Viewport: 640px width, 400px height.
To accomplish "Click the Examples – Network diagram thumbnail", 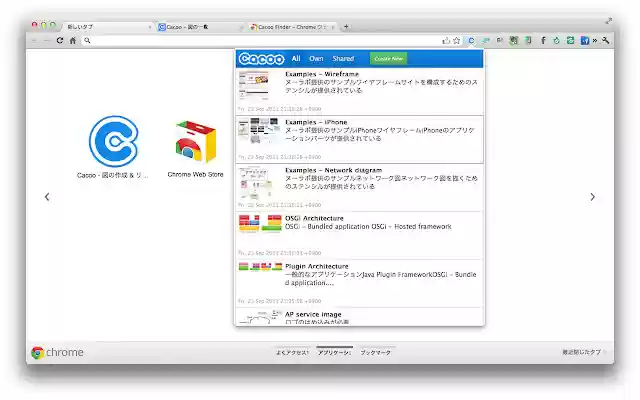I will point(256,183).
